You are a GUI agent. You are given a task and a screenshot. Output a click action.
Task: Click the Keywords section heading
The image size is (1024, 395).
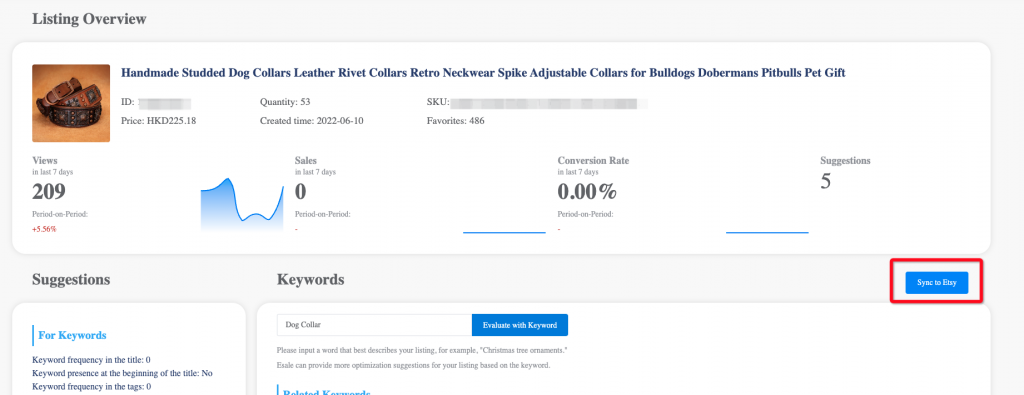311,279
